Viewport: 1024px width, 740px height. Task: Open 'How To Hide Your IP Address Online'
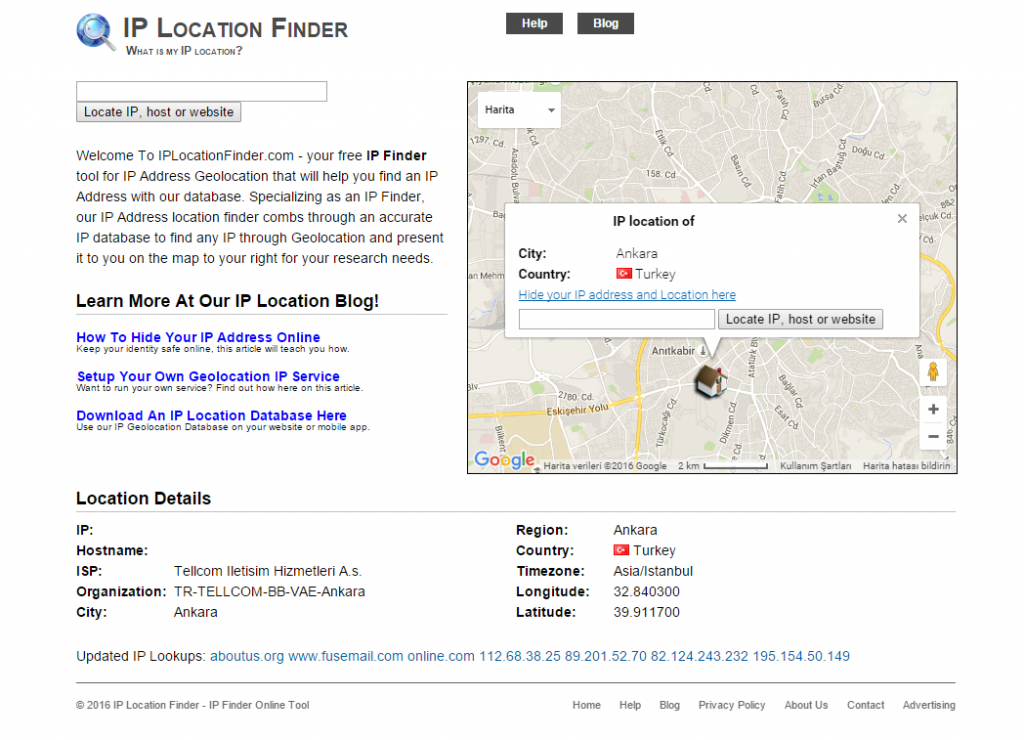point(198,338)
